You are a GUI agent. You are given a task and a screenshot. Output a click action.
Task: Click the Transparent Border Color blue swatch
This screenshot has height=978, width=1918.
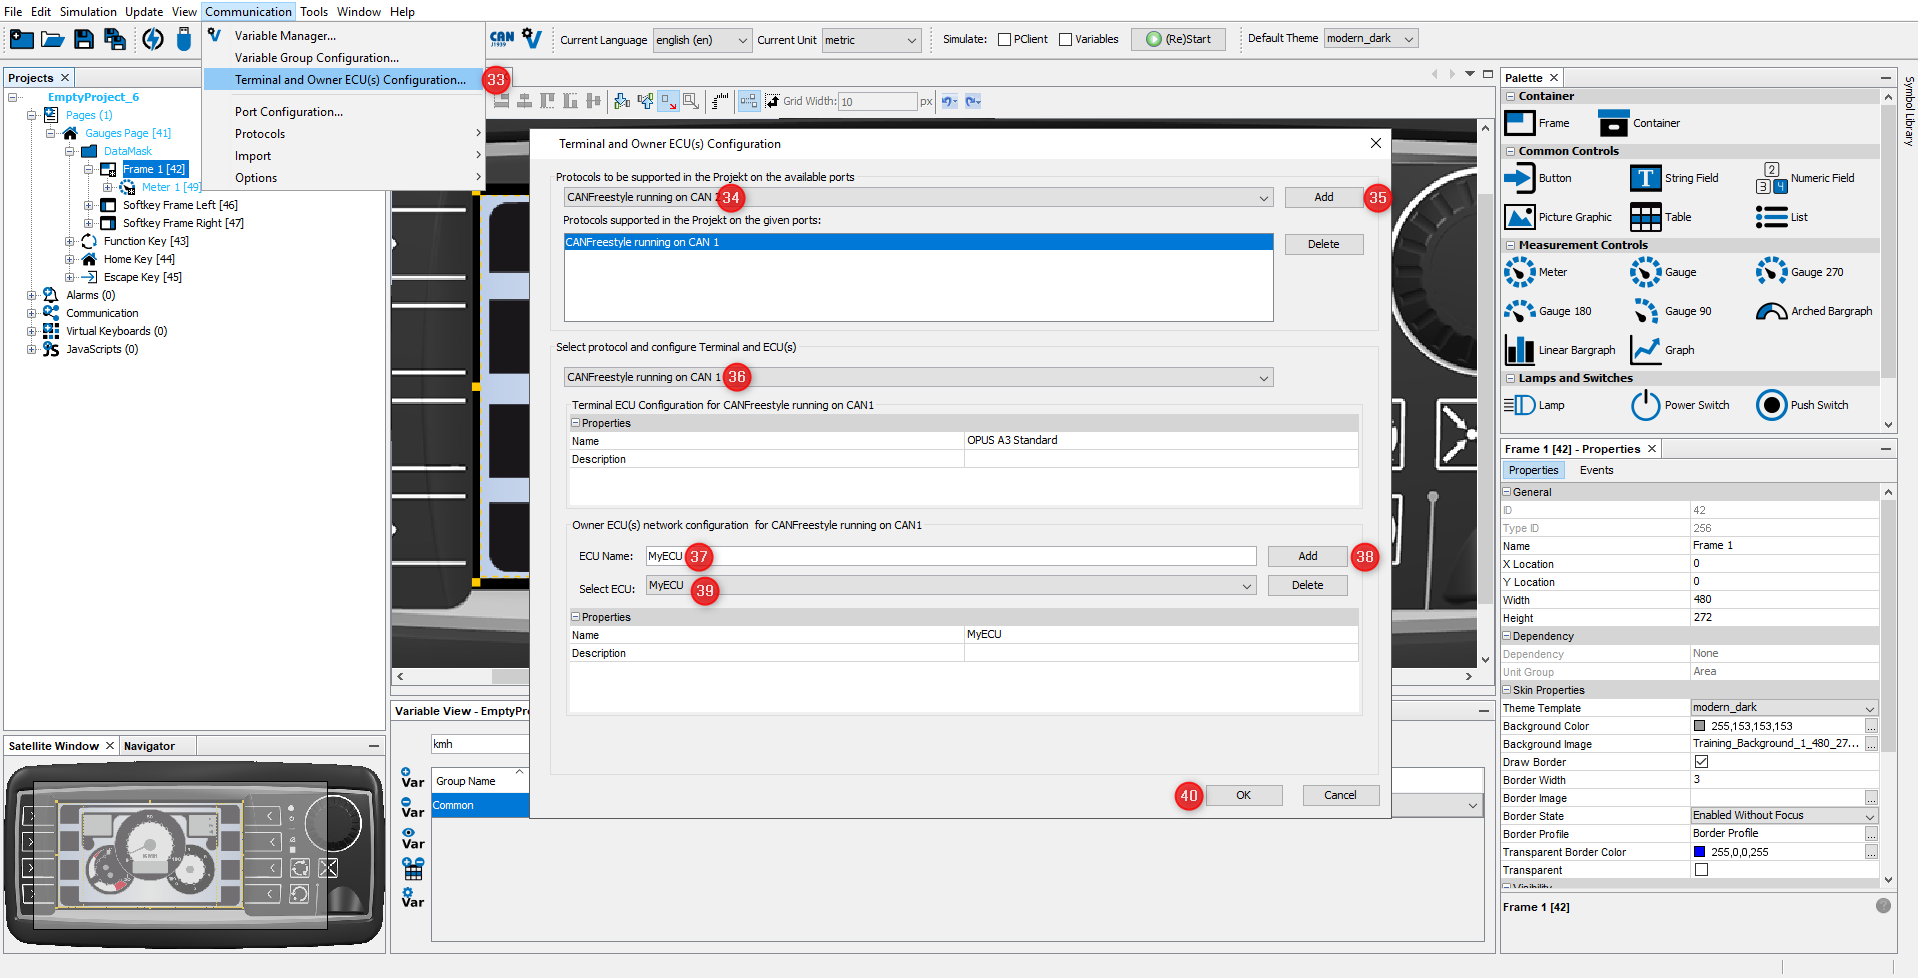point(1699,852)
